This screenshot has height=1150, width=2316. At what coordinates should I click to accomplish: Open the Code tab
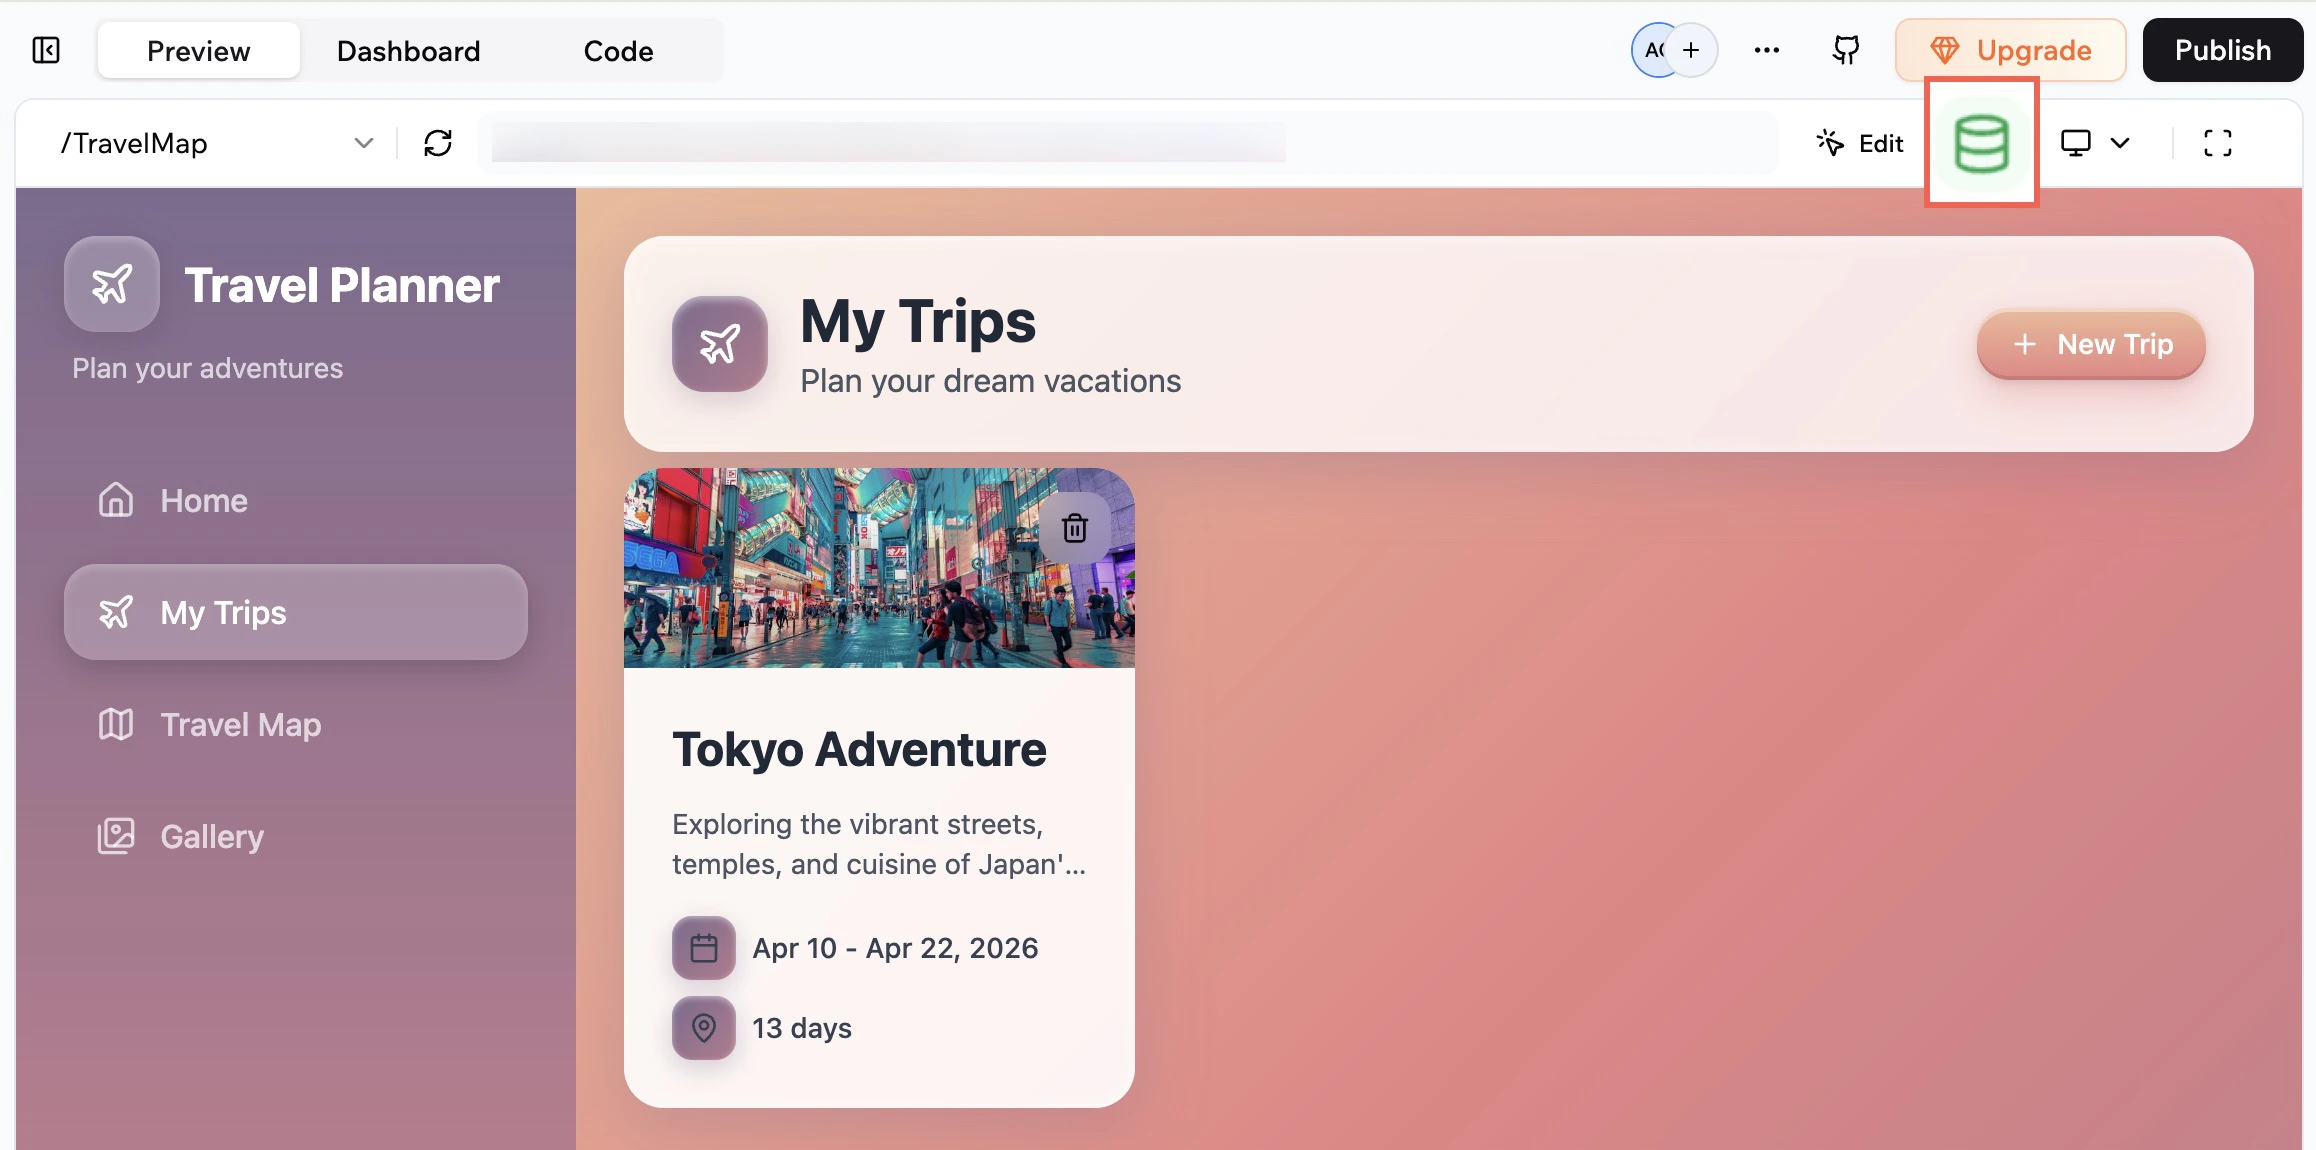click(617, 50)
